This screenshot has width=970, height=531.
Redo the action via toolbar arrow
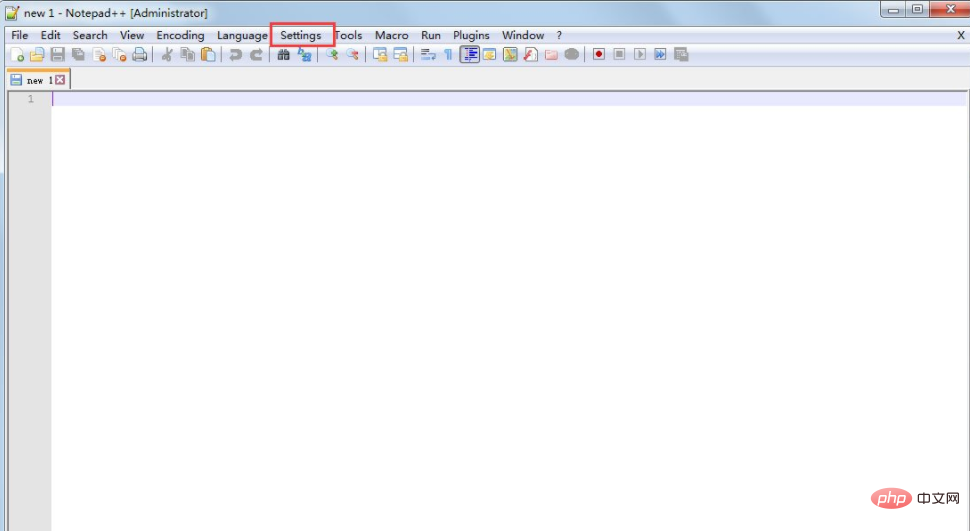(x=256, y=54)
